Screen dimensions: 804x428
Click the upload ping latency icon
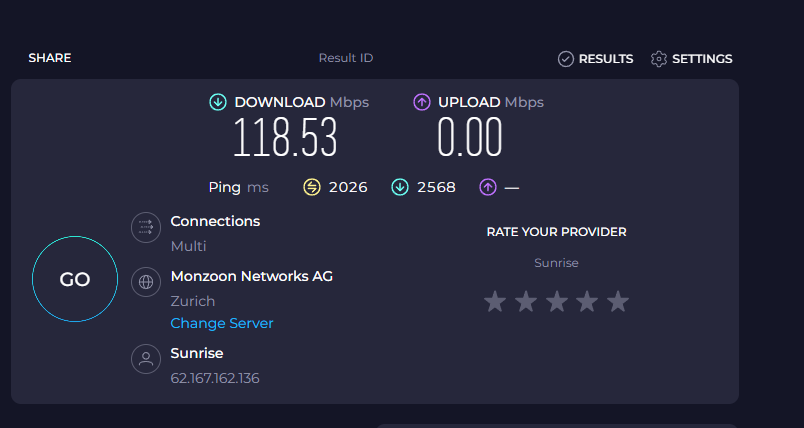(x=488, y=187)
